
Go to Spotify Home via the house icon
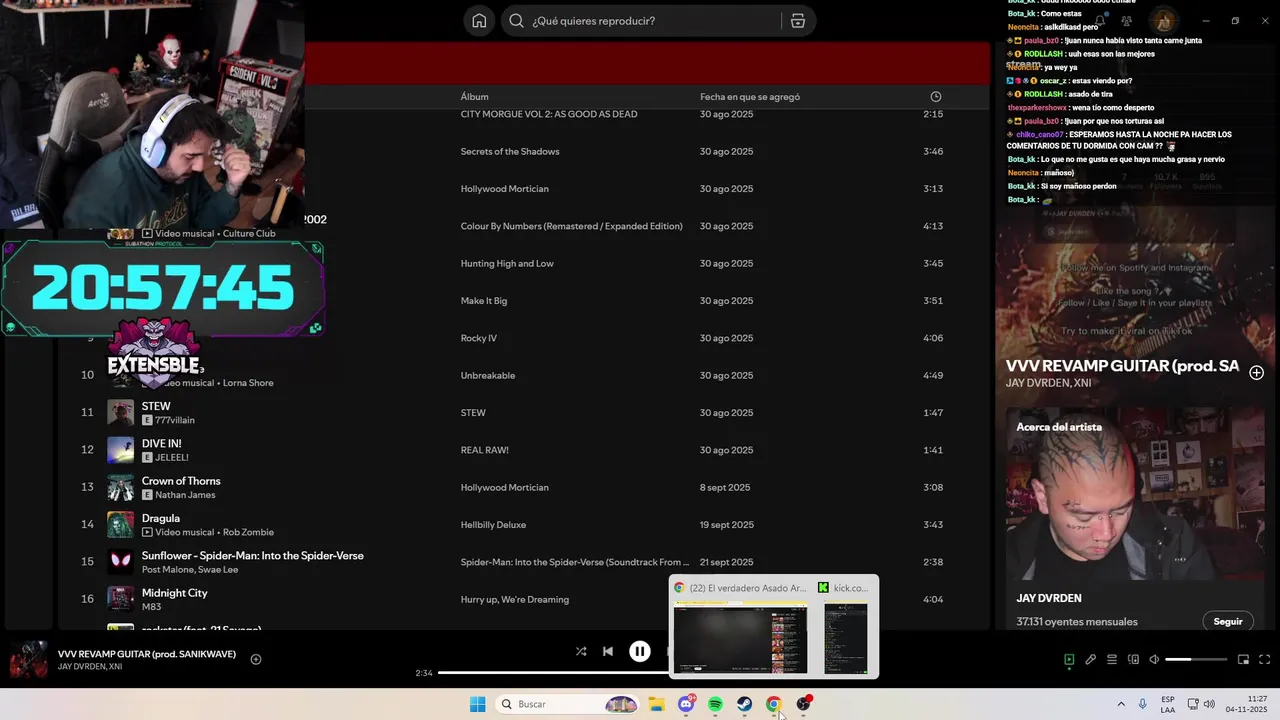pyautogui.click(x=479, y=21)
